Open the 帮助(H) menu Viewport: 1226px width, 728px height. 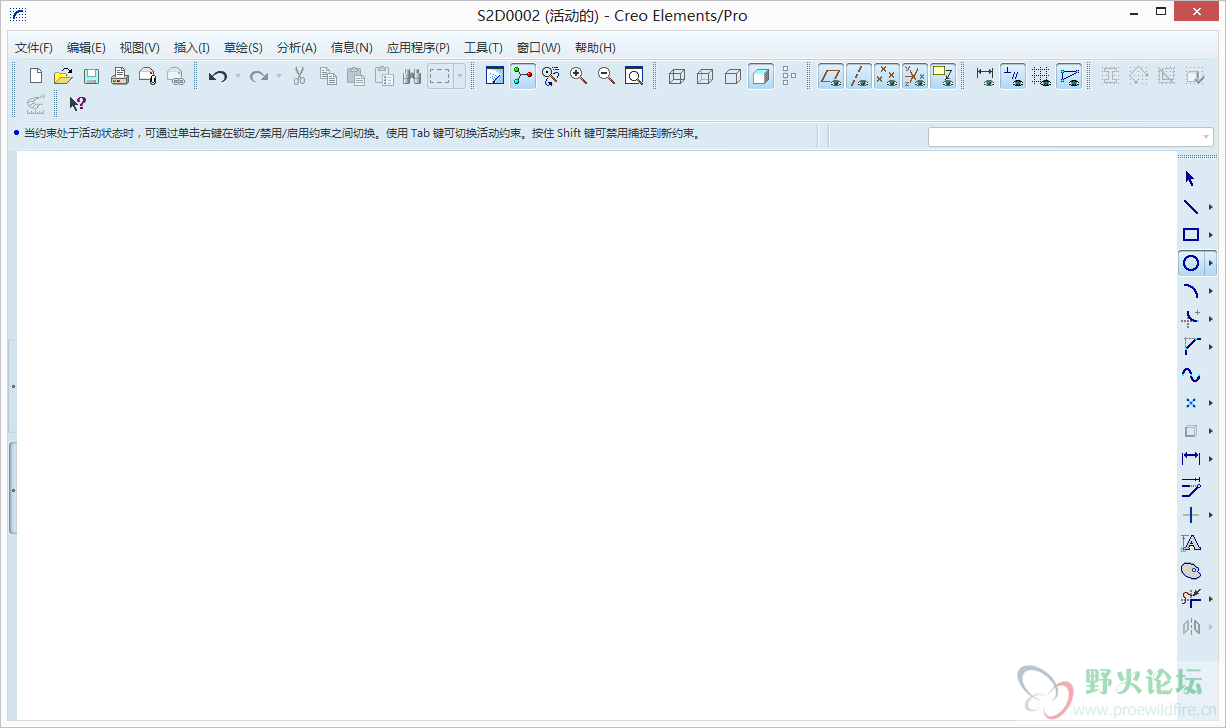[595, 47]
